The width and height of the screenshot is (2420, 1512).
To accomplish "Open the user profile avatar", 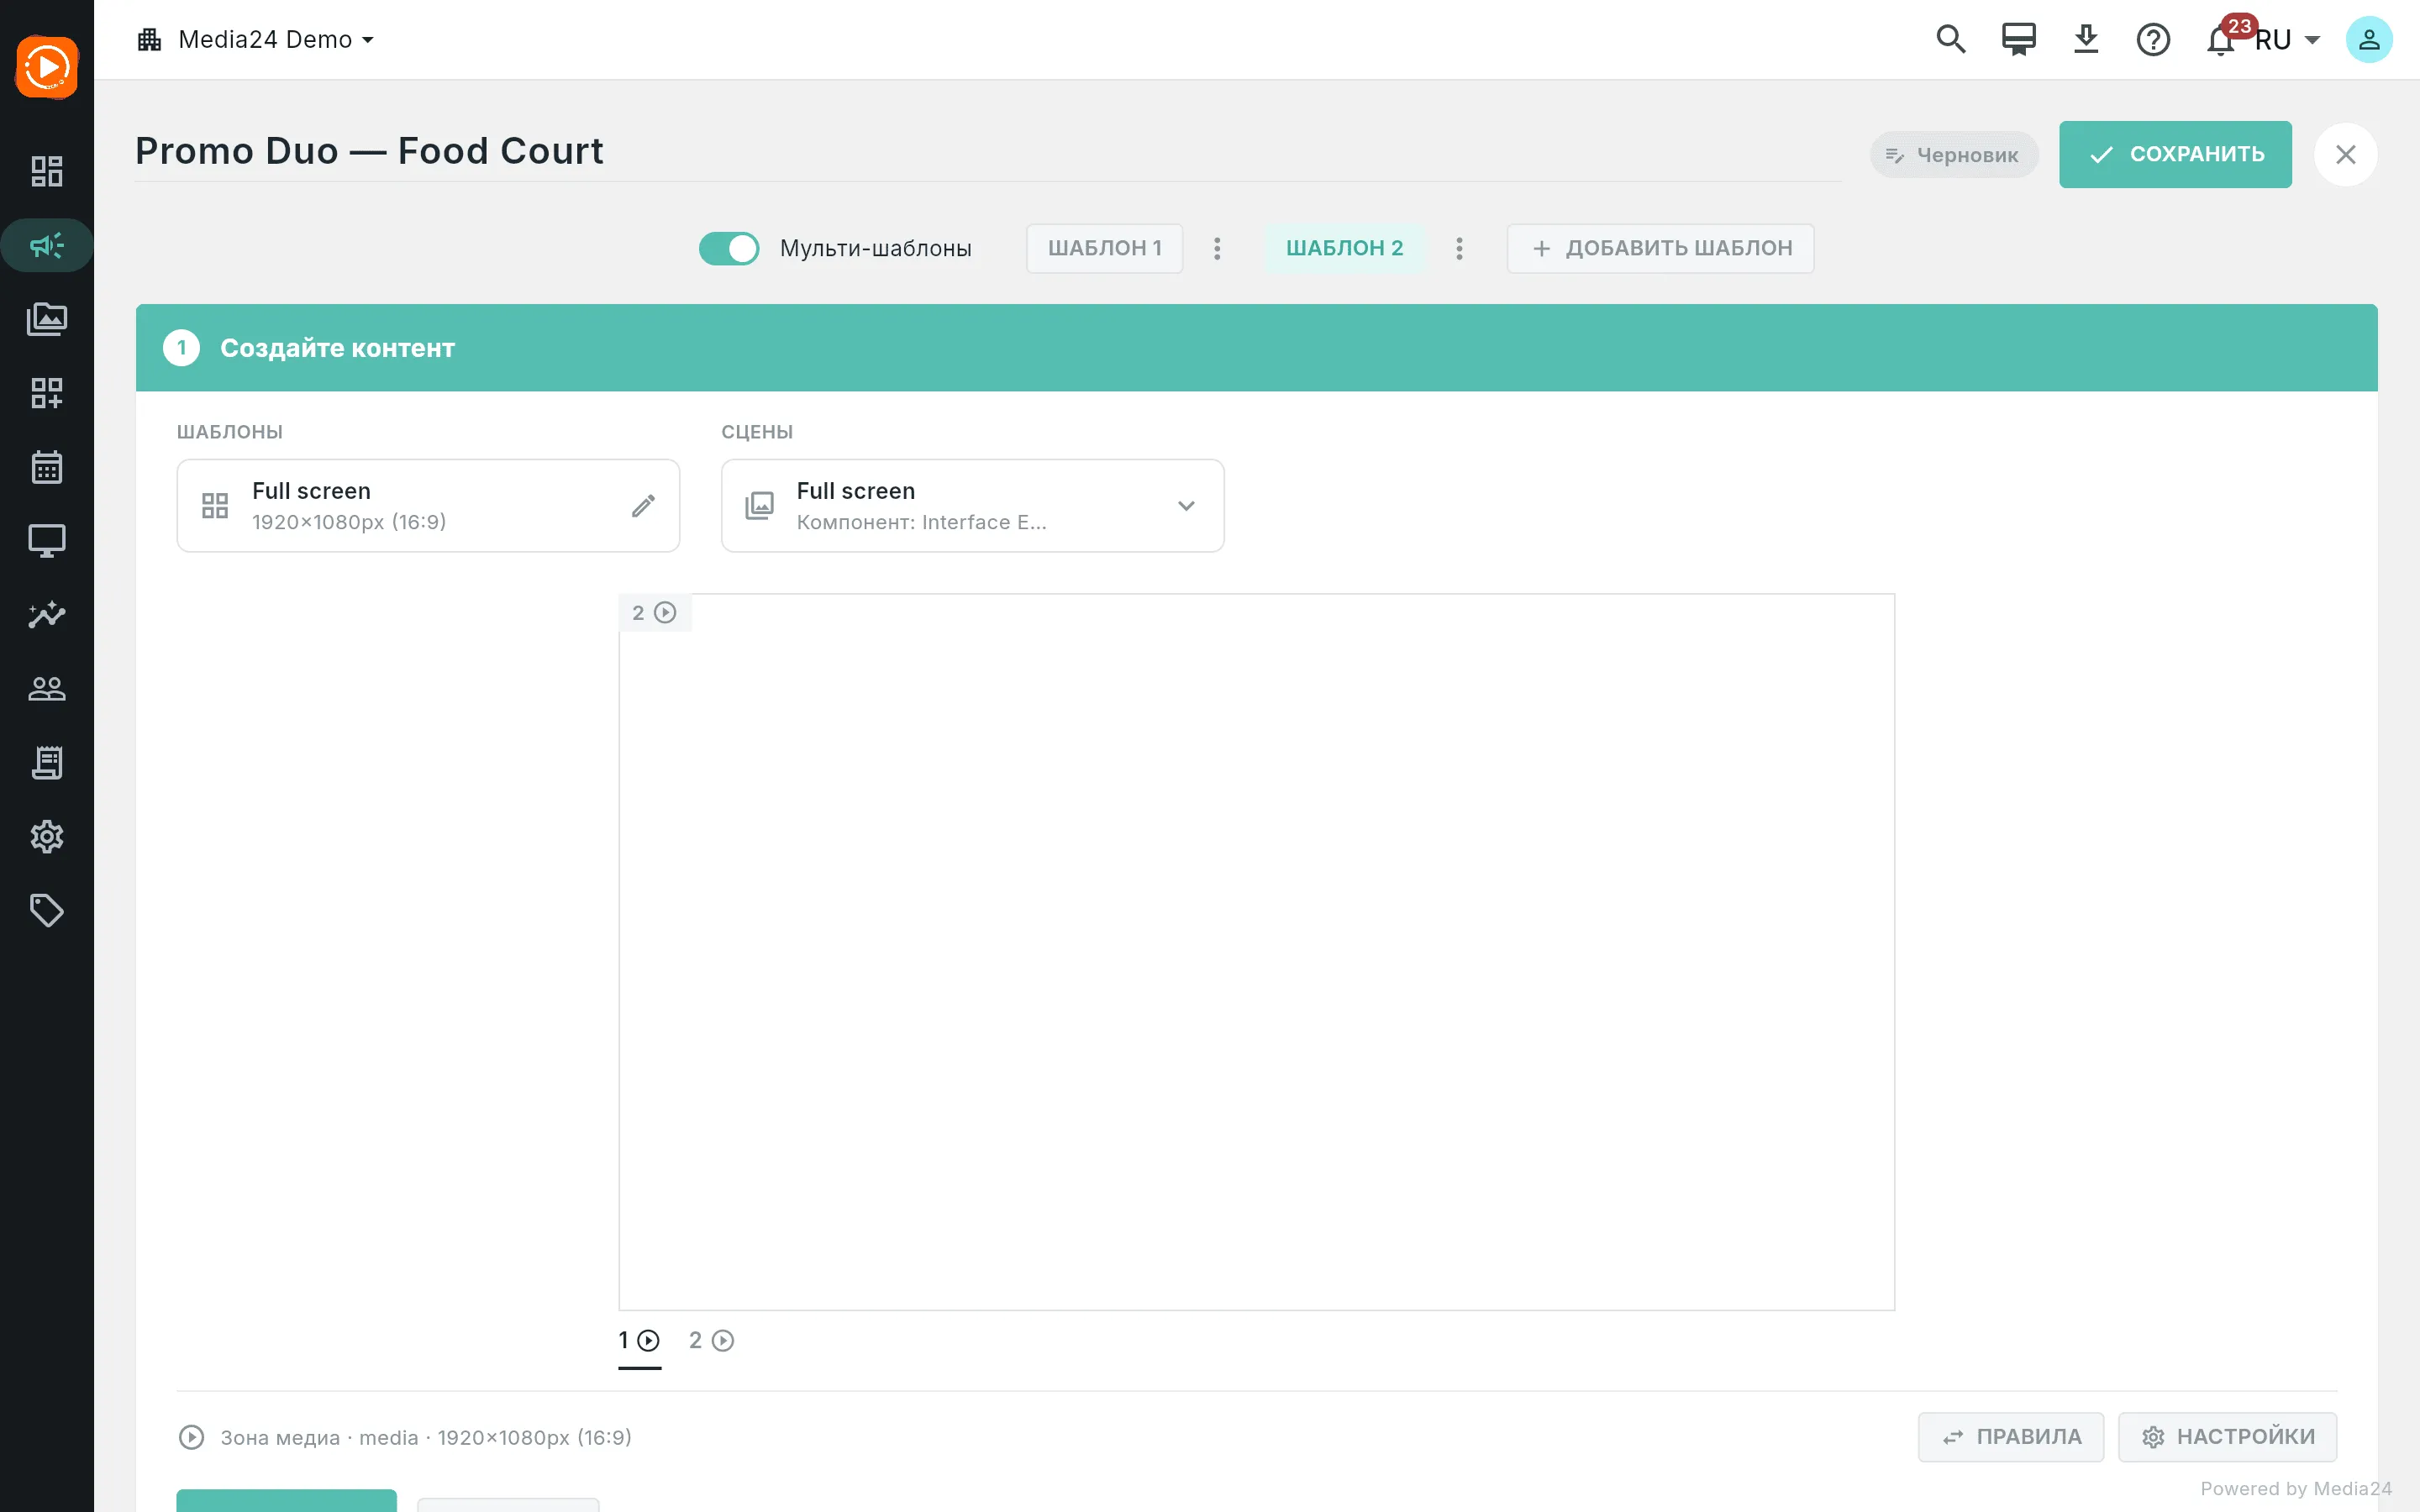I will (2369, 40).
